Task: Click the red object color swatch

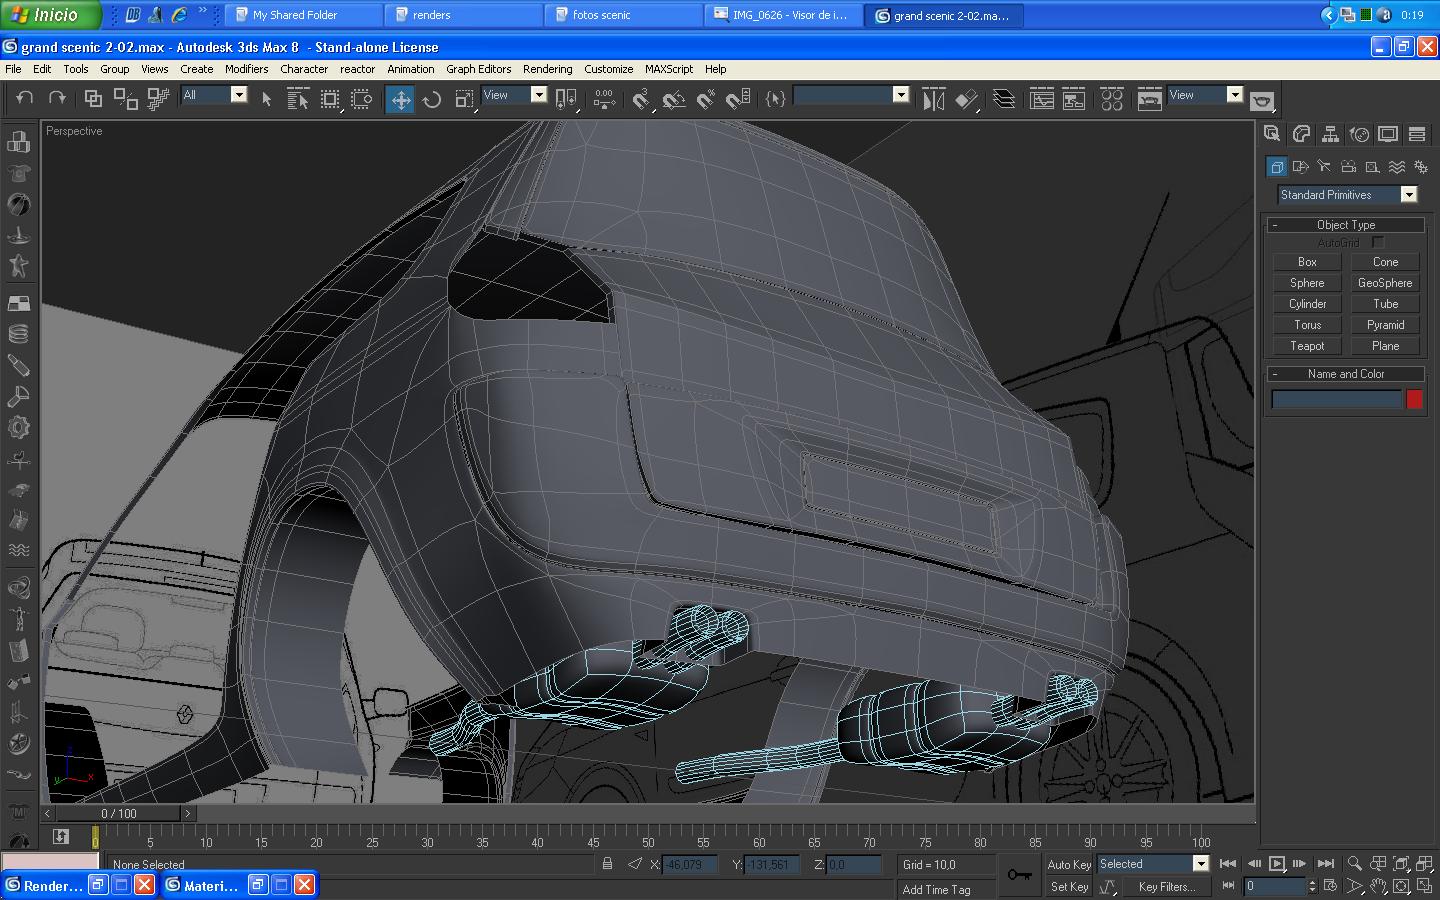Action: [x=1414, y=399]
